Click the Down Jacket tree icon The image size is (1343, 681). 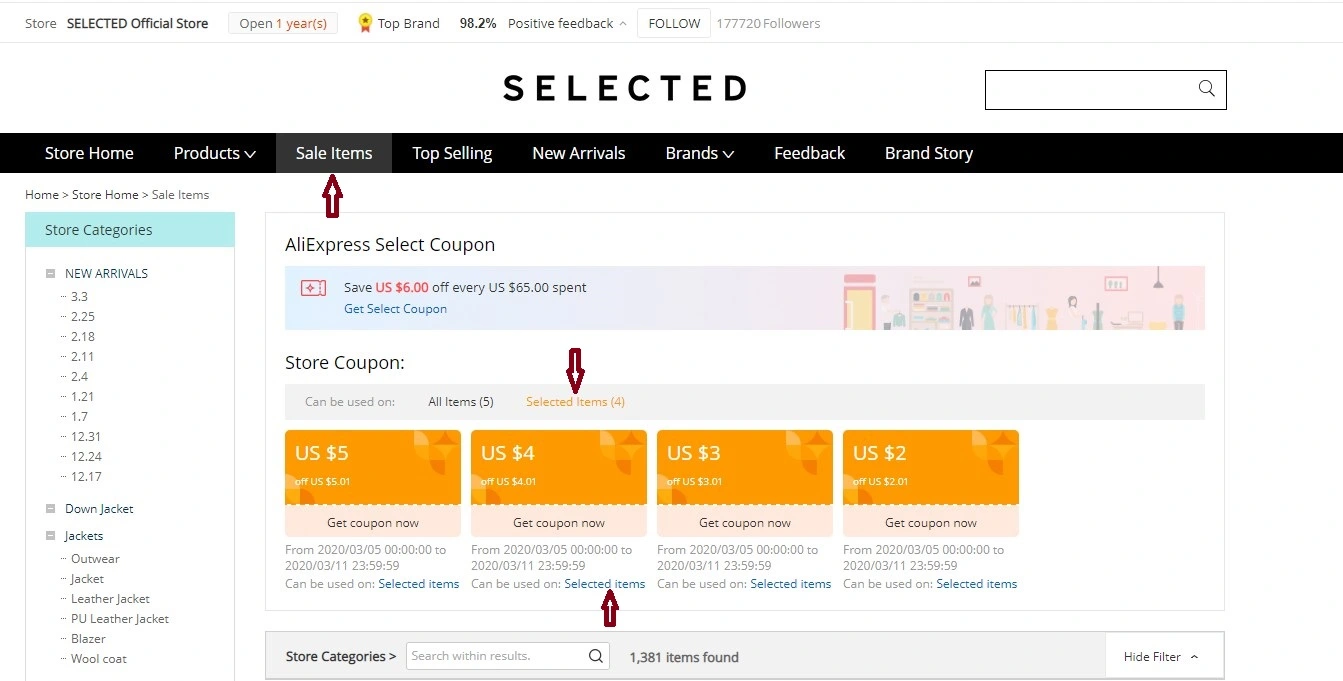tap(50, 509)
